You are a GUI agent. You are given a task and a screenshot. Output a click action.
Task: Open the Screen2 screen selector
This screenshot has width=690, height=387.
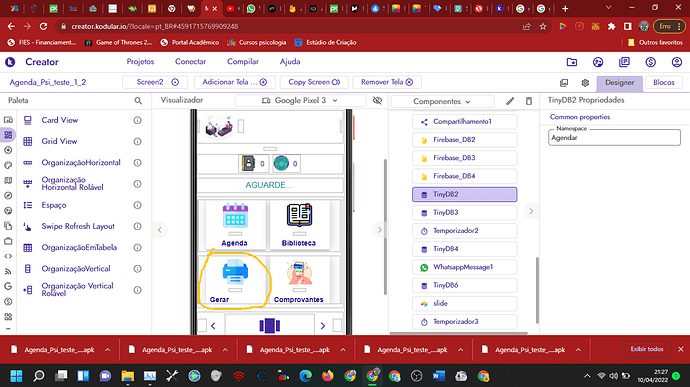click(x=155, y=82)
